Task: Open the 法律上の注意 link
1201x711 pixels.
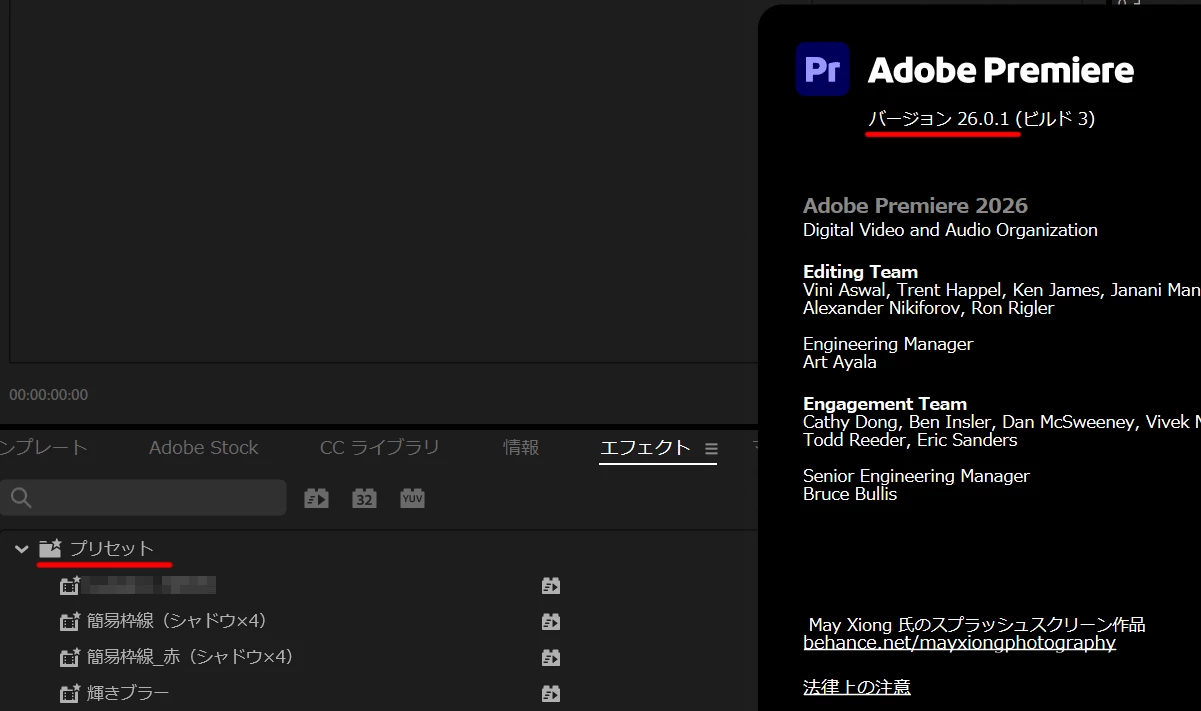Action: pos(857,687)
